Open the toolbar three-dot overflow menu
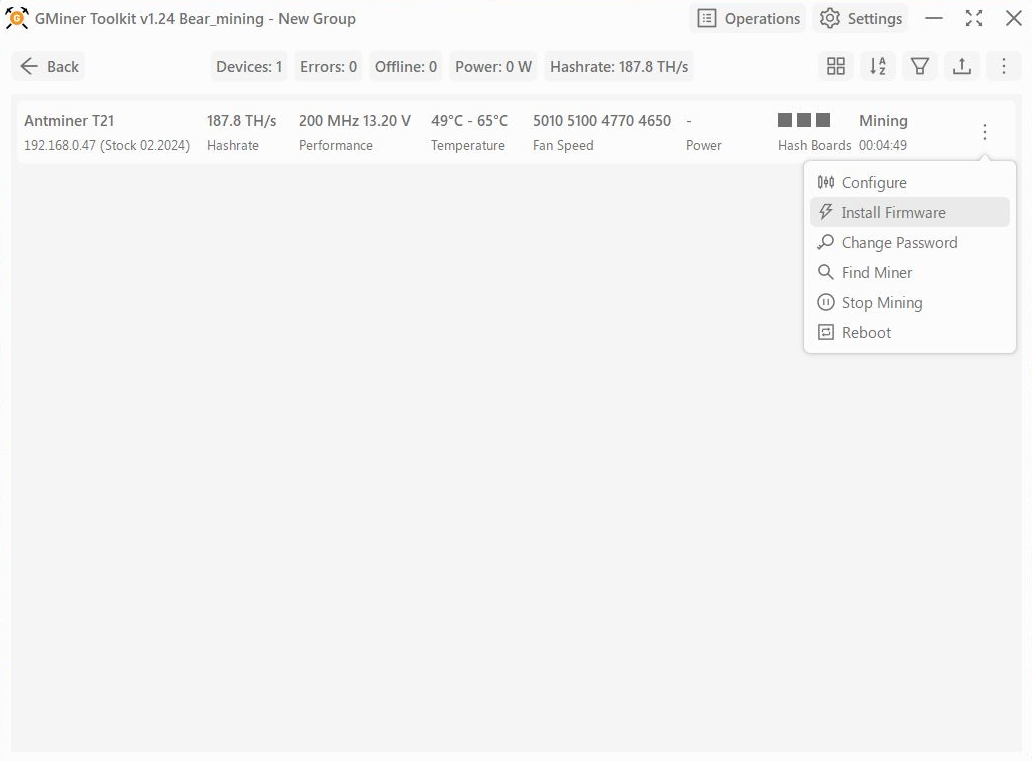This screenshot has width=1032, height=761. coord(1004,66)
